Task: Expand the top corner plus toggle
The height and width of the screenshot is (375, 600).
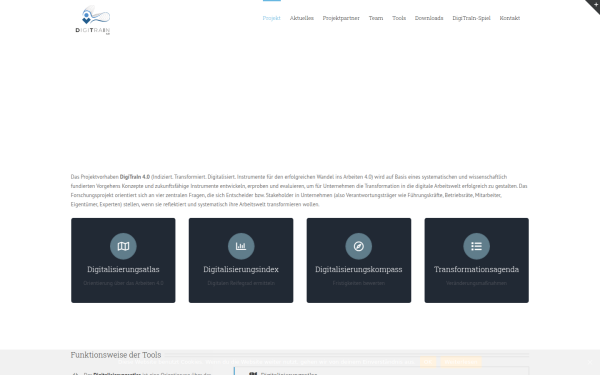Action: (x=594, y=5)
